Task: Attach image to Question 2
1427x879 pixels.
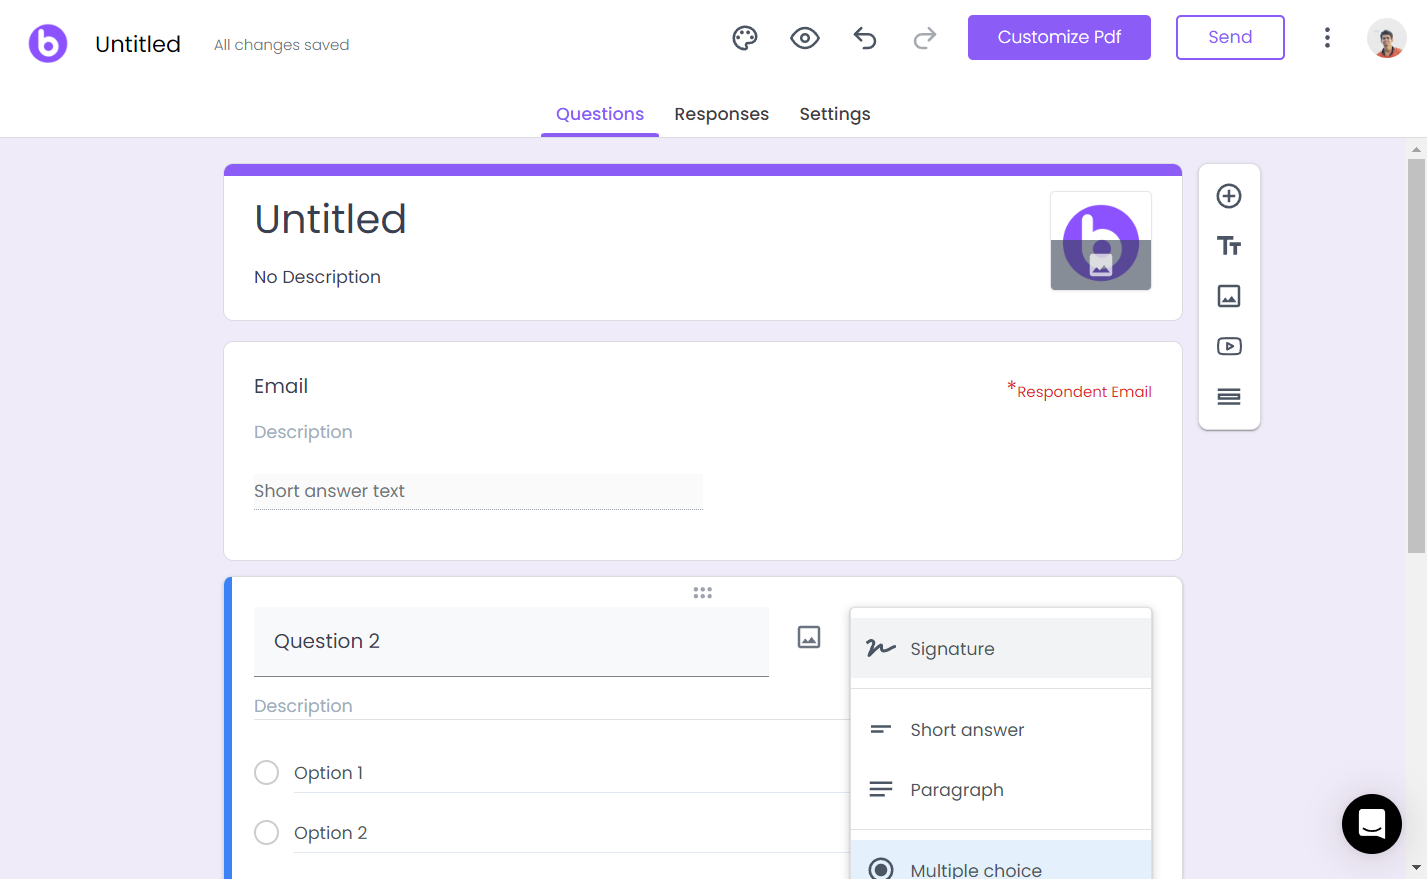Action: 809,637
